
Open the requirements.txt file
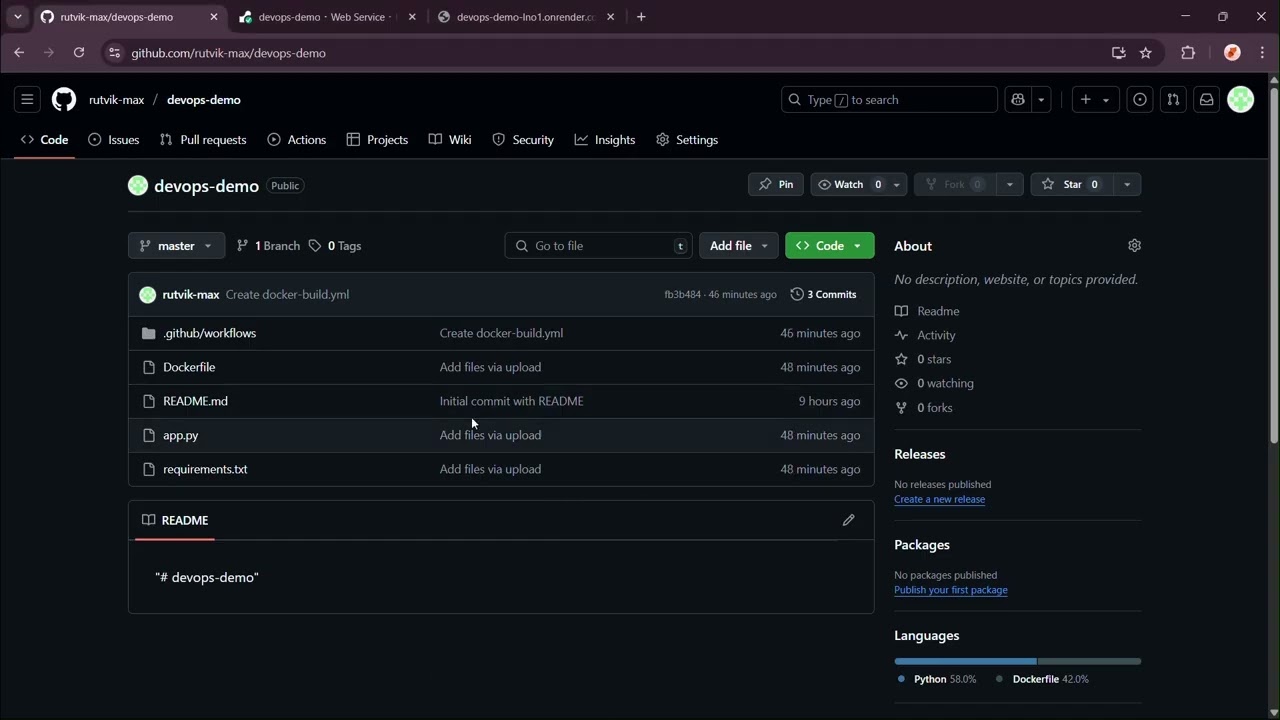[205, 469]
